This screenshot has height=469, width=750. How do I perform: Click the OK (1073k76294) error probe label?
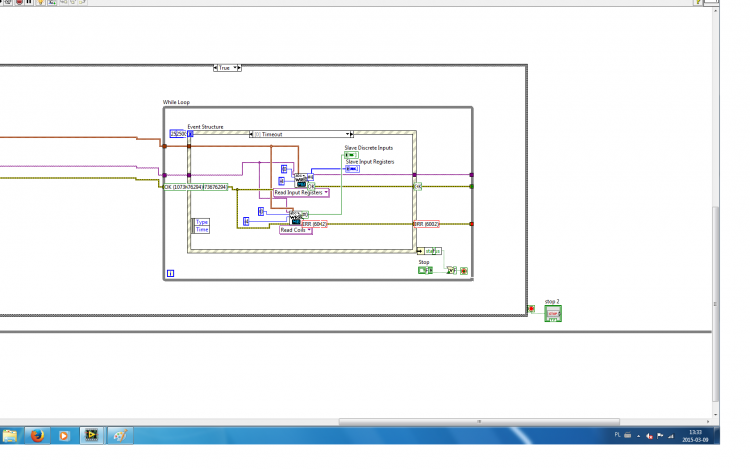(x=195, y=187)
